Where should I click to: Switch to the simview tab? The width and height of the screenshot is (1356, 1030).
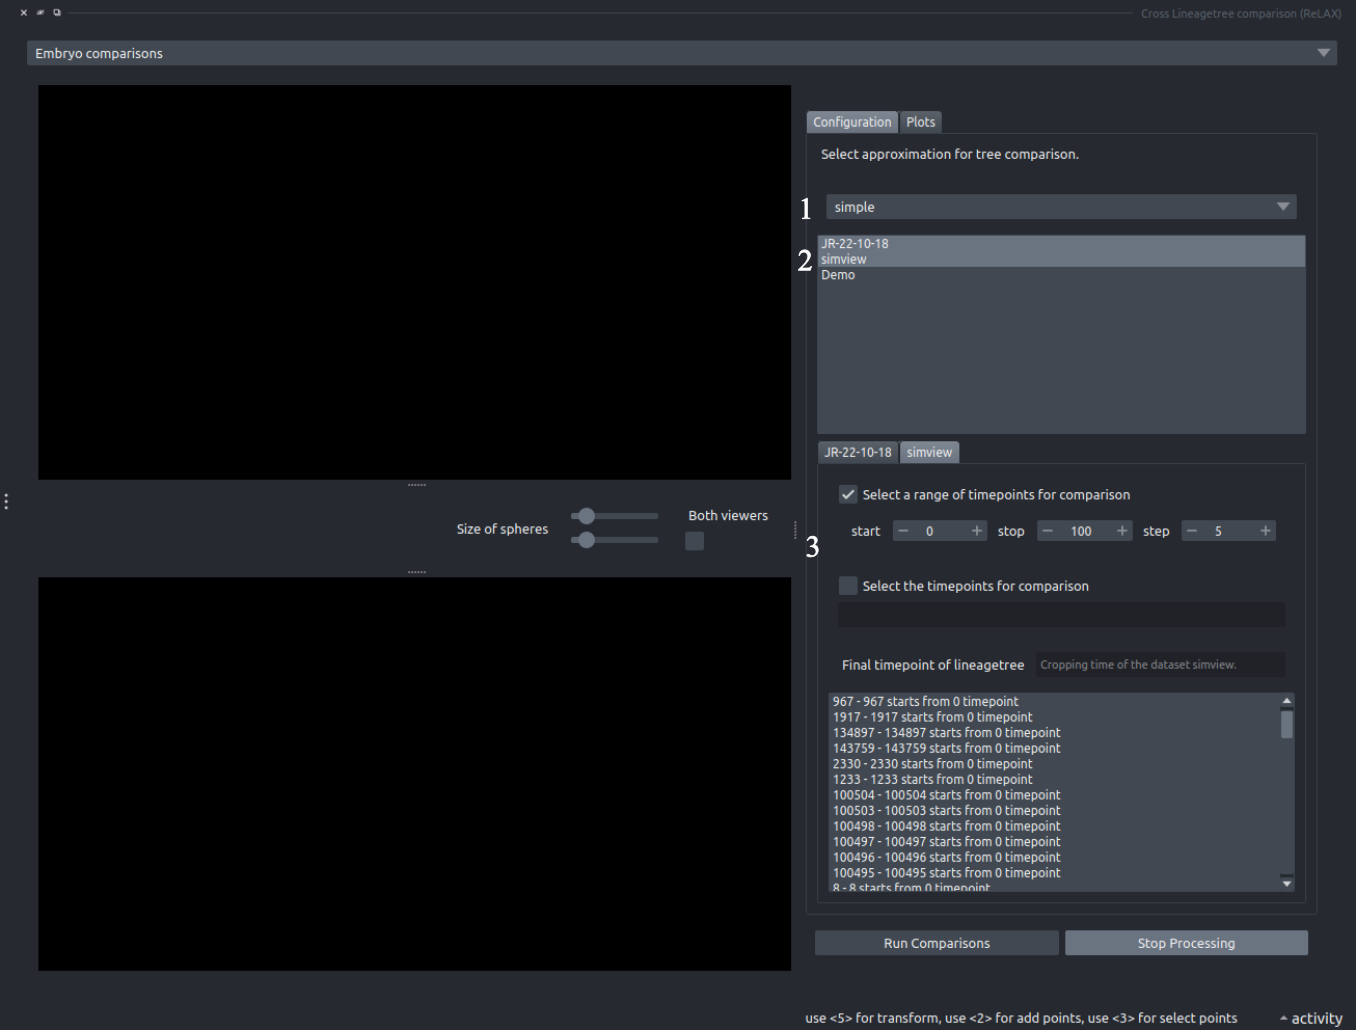[929, 452]
